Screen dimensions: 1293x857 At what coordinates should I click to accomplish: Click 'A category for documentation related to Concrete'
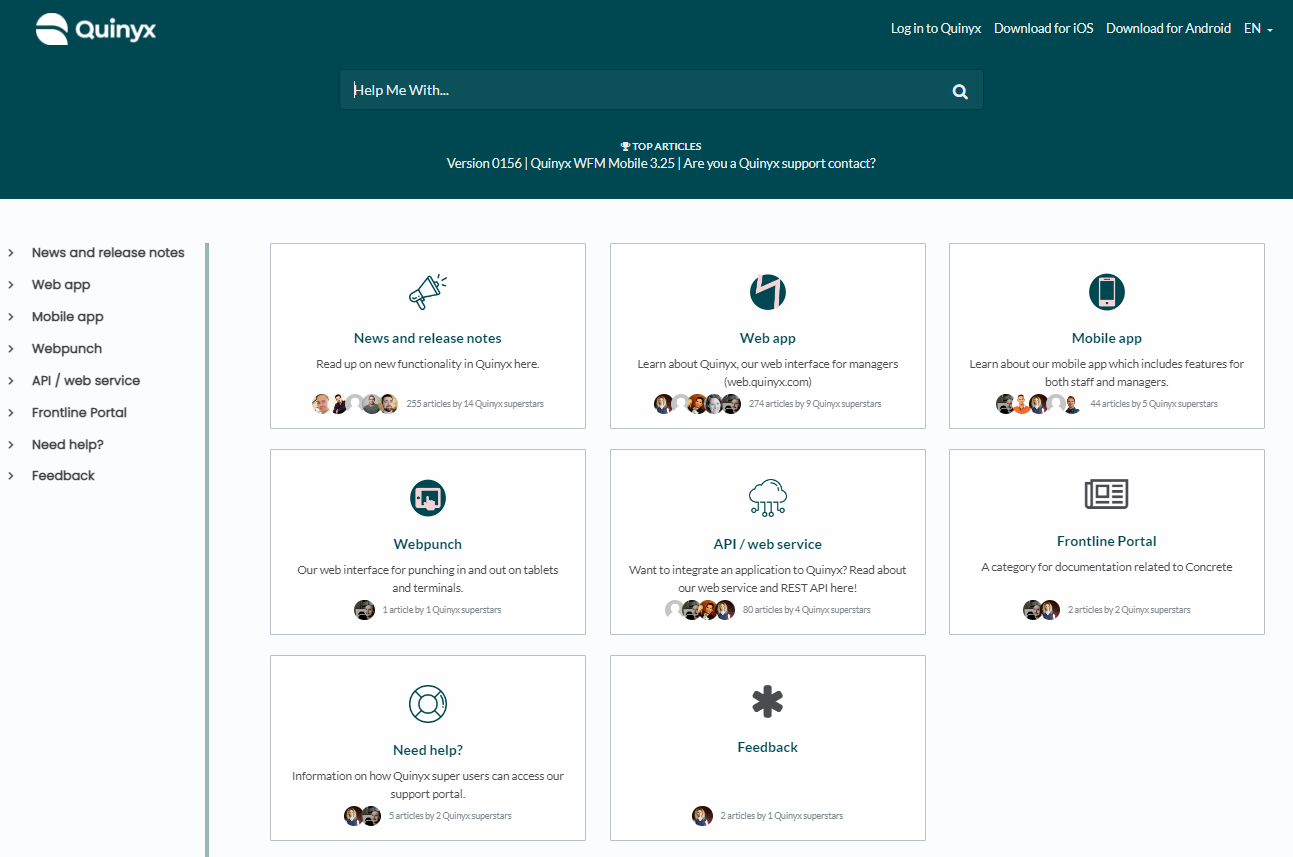(x=1107, y=567)
